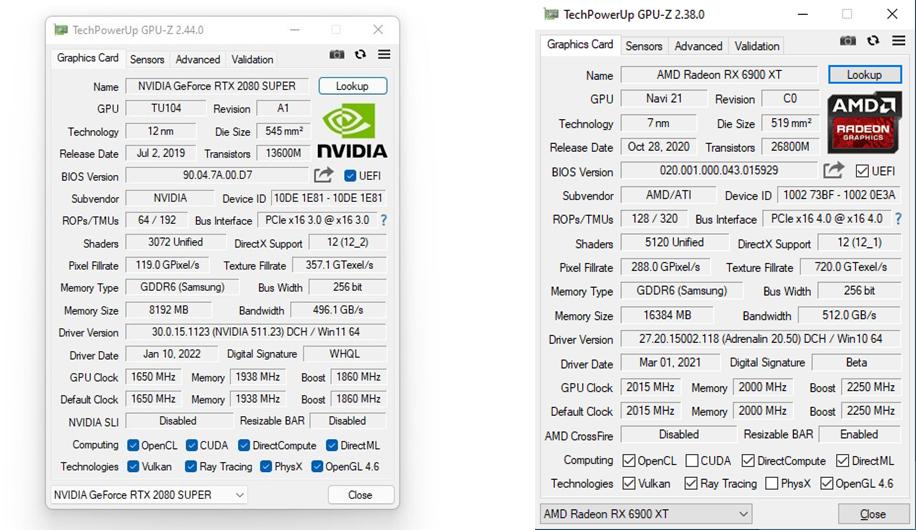Click the screenshot camera icon in GPU-Z 2.38.0
This screenshot has width=916, height=530.
848,40
